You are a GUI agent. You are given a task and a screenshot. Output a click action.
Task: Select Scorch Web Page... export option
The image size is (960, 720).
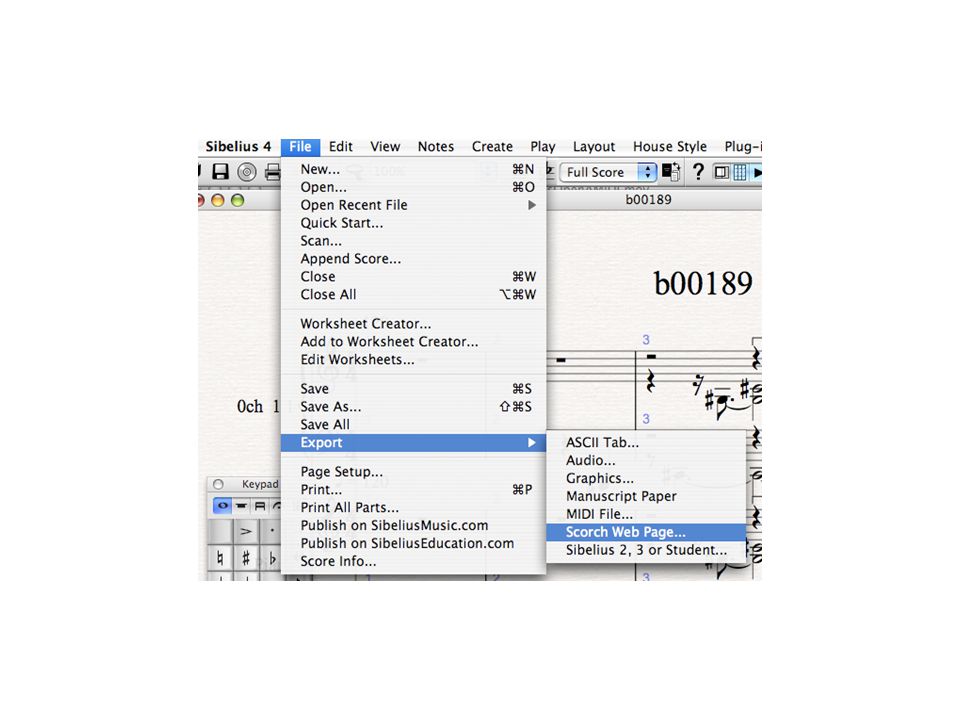646,532
